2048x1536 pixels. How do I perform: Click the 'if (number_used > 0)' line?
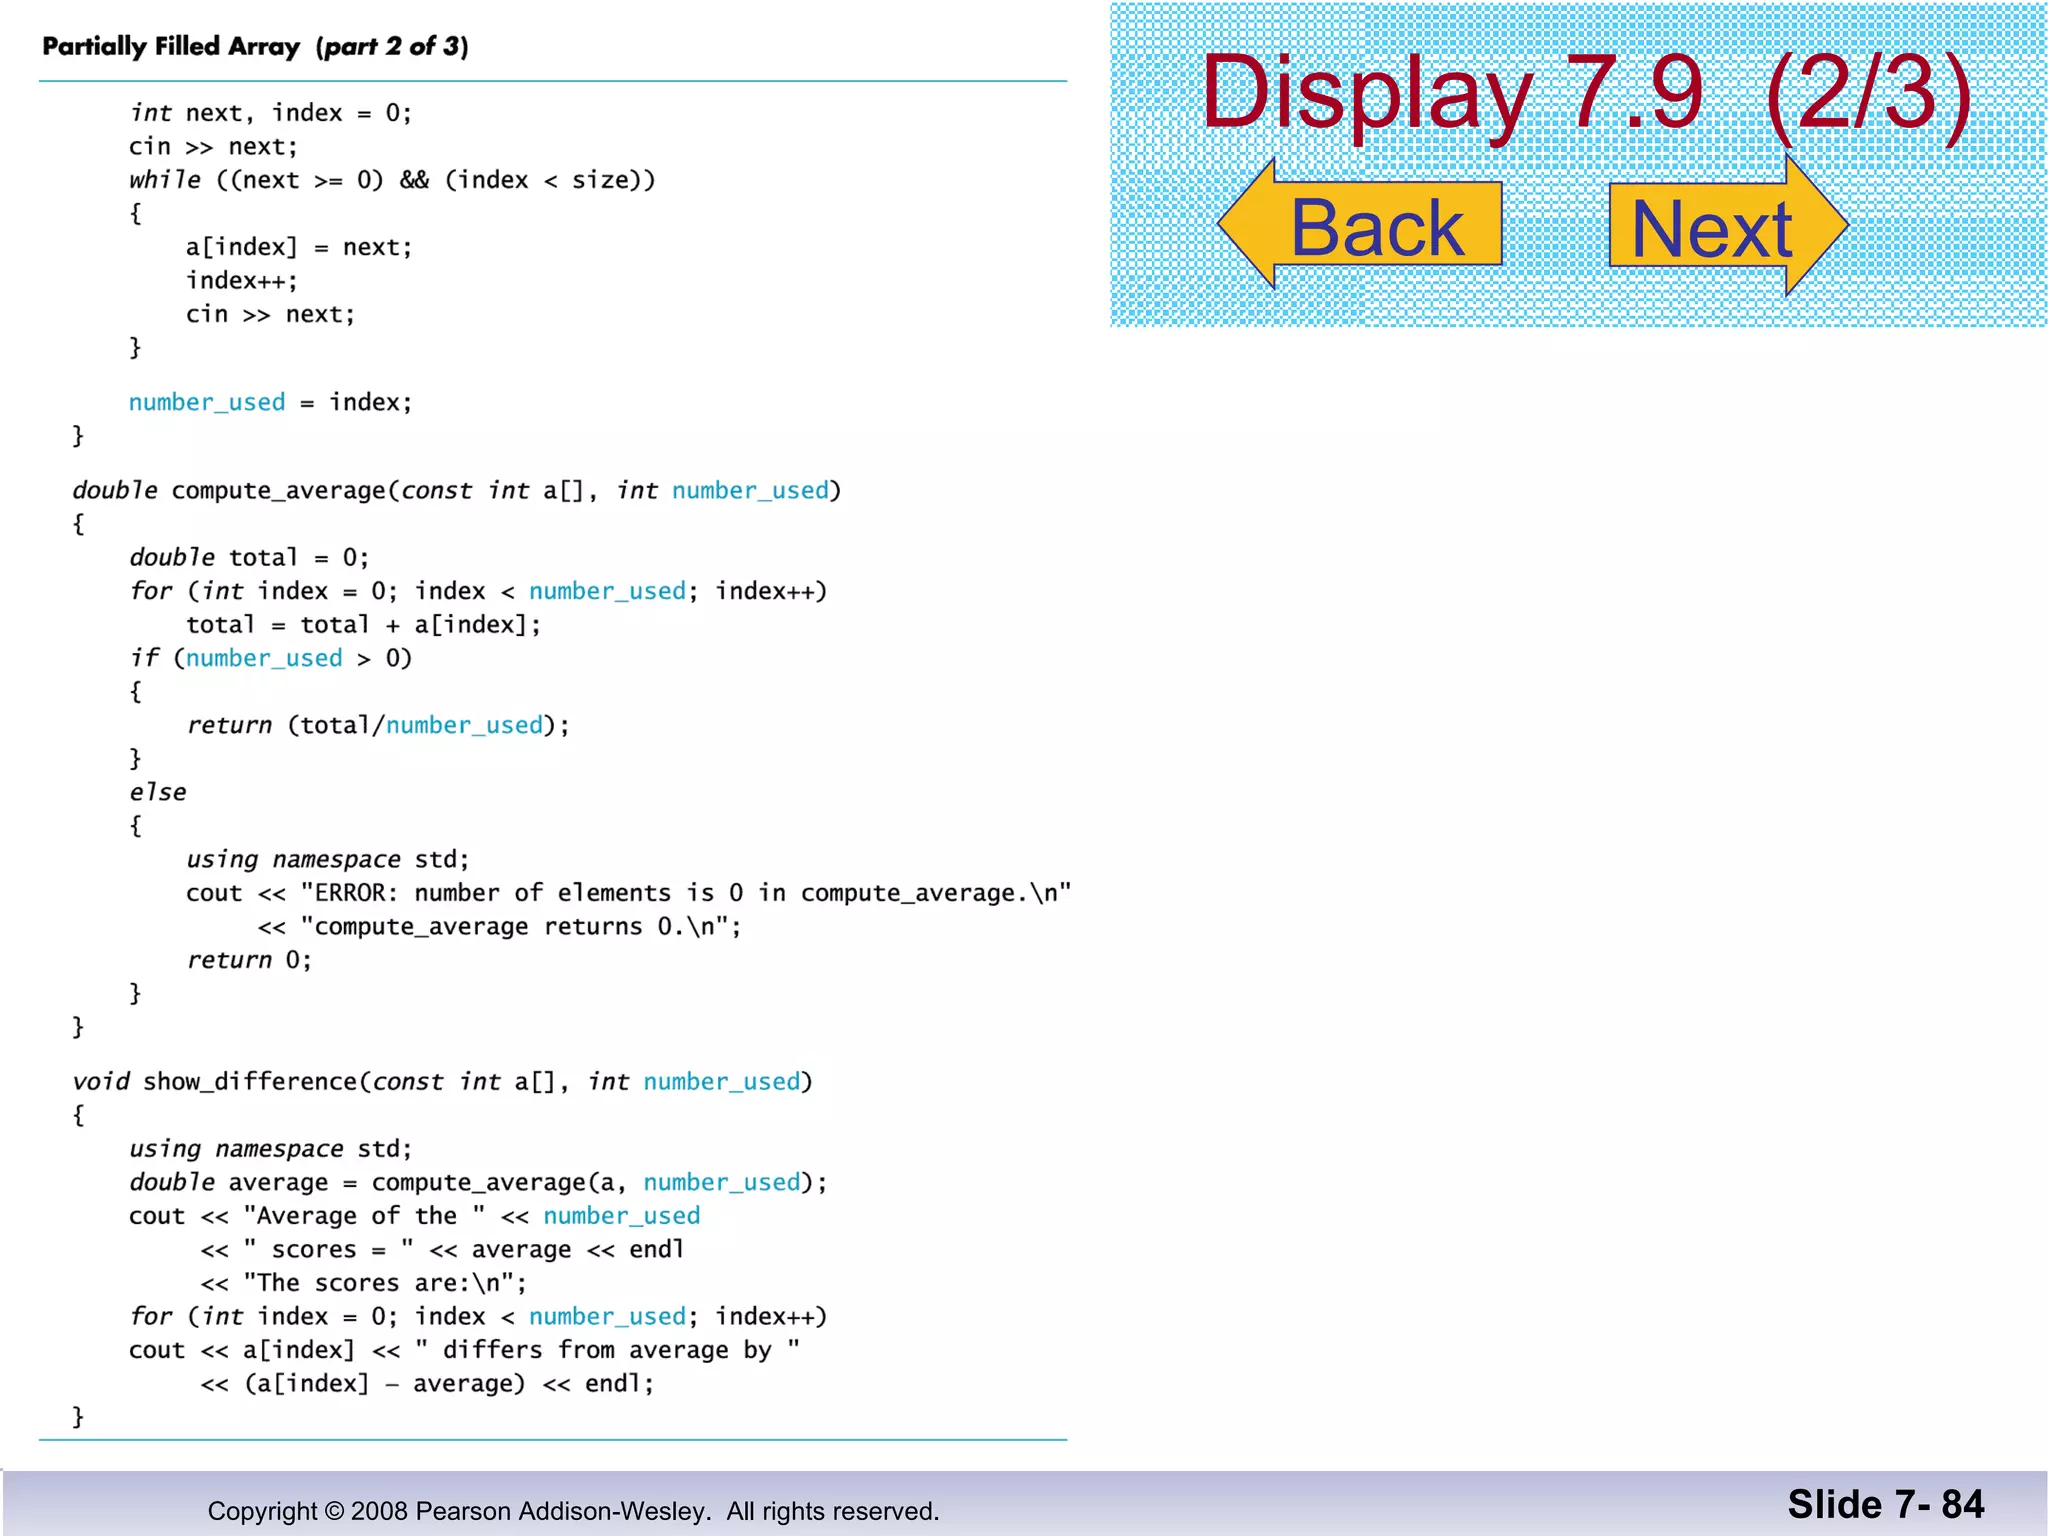pyautogui.click(x=270, y=658)
